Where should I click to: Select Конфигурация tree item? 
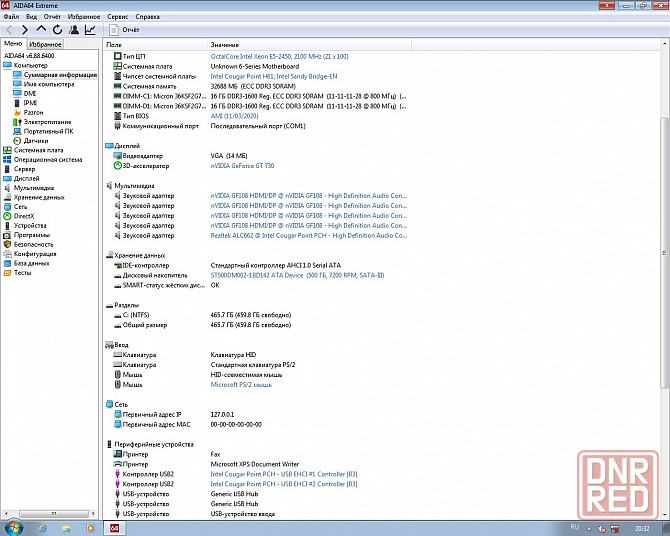tap(30, 253)
